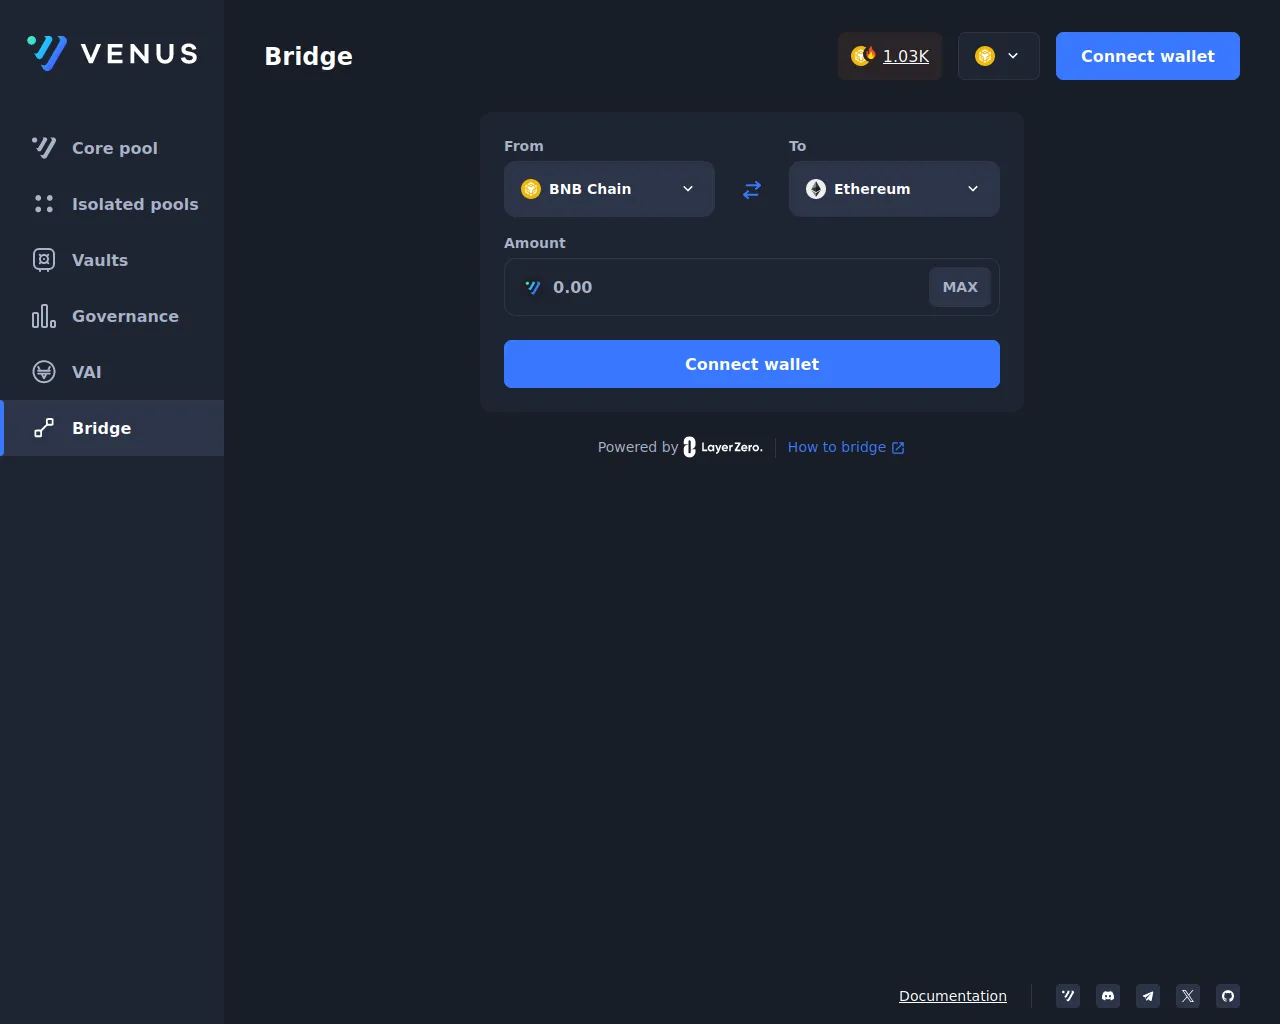Click the Venus icon in the footer
Screen dimensions: 1280x1024
pyautogui.click(x=1068, y=996)
